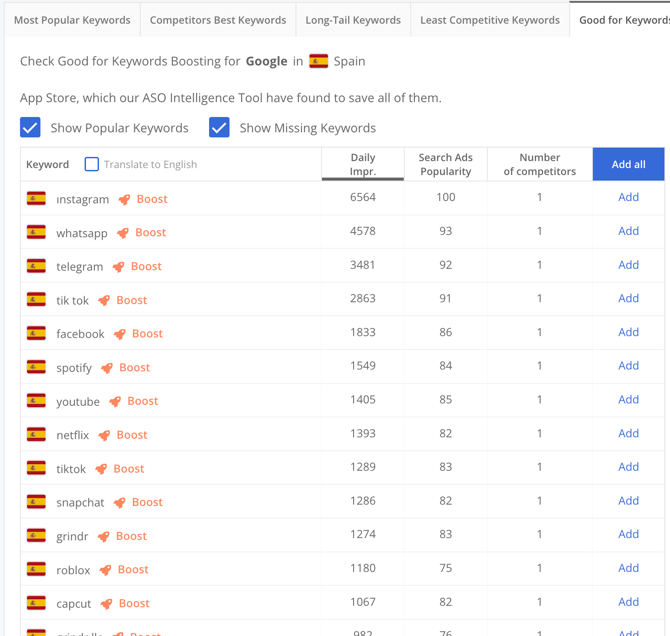
Task: Click the rocket Boost icon beside roblox
Action: point(105,570)
